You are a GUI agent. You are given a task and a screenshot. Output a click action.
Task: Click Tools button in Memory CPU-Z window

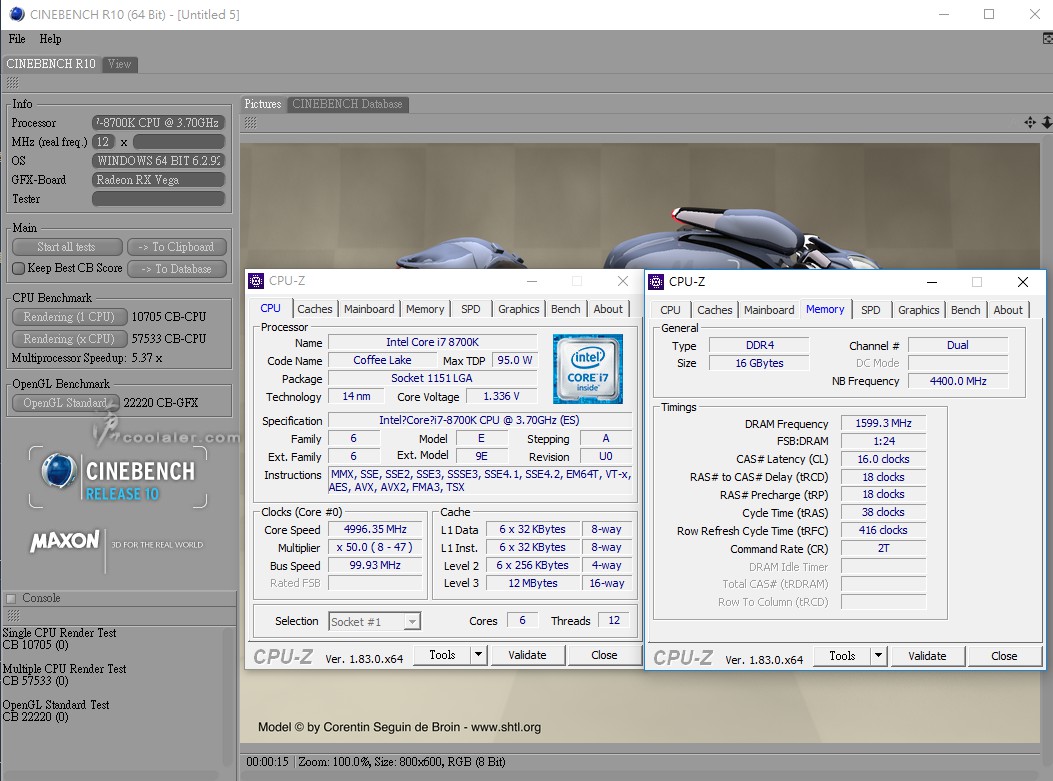coord(841,656)
